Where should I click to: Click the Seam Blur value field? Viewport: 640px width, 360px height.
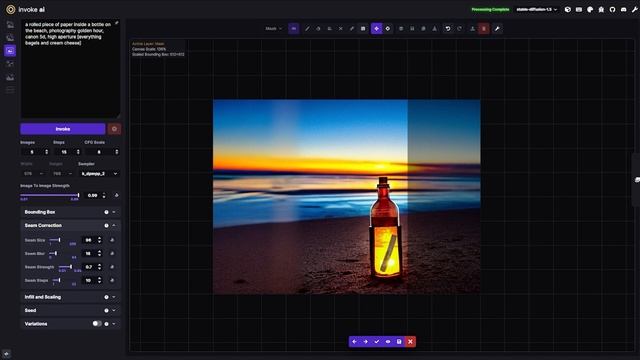pyautogui.click(x=92, y=253)
